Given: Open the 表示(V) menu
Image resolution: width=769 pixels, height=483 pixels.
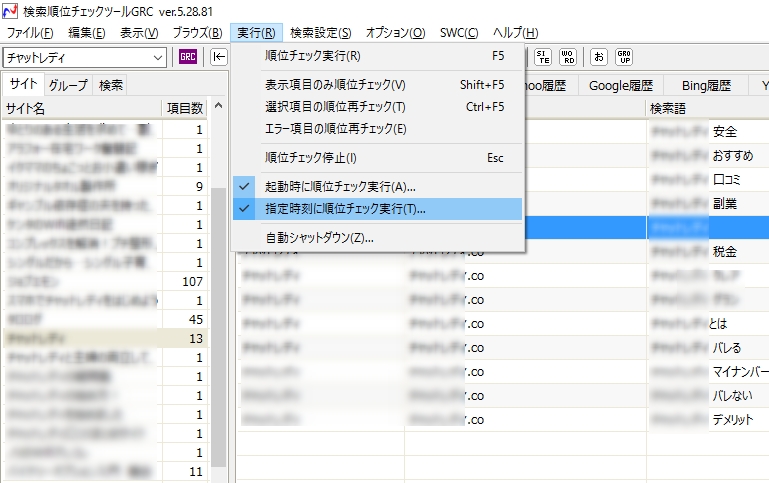Looking at the screenshot, I should pos(139,33).
